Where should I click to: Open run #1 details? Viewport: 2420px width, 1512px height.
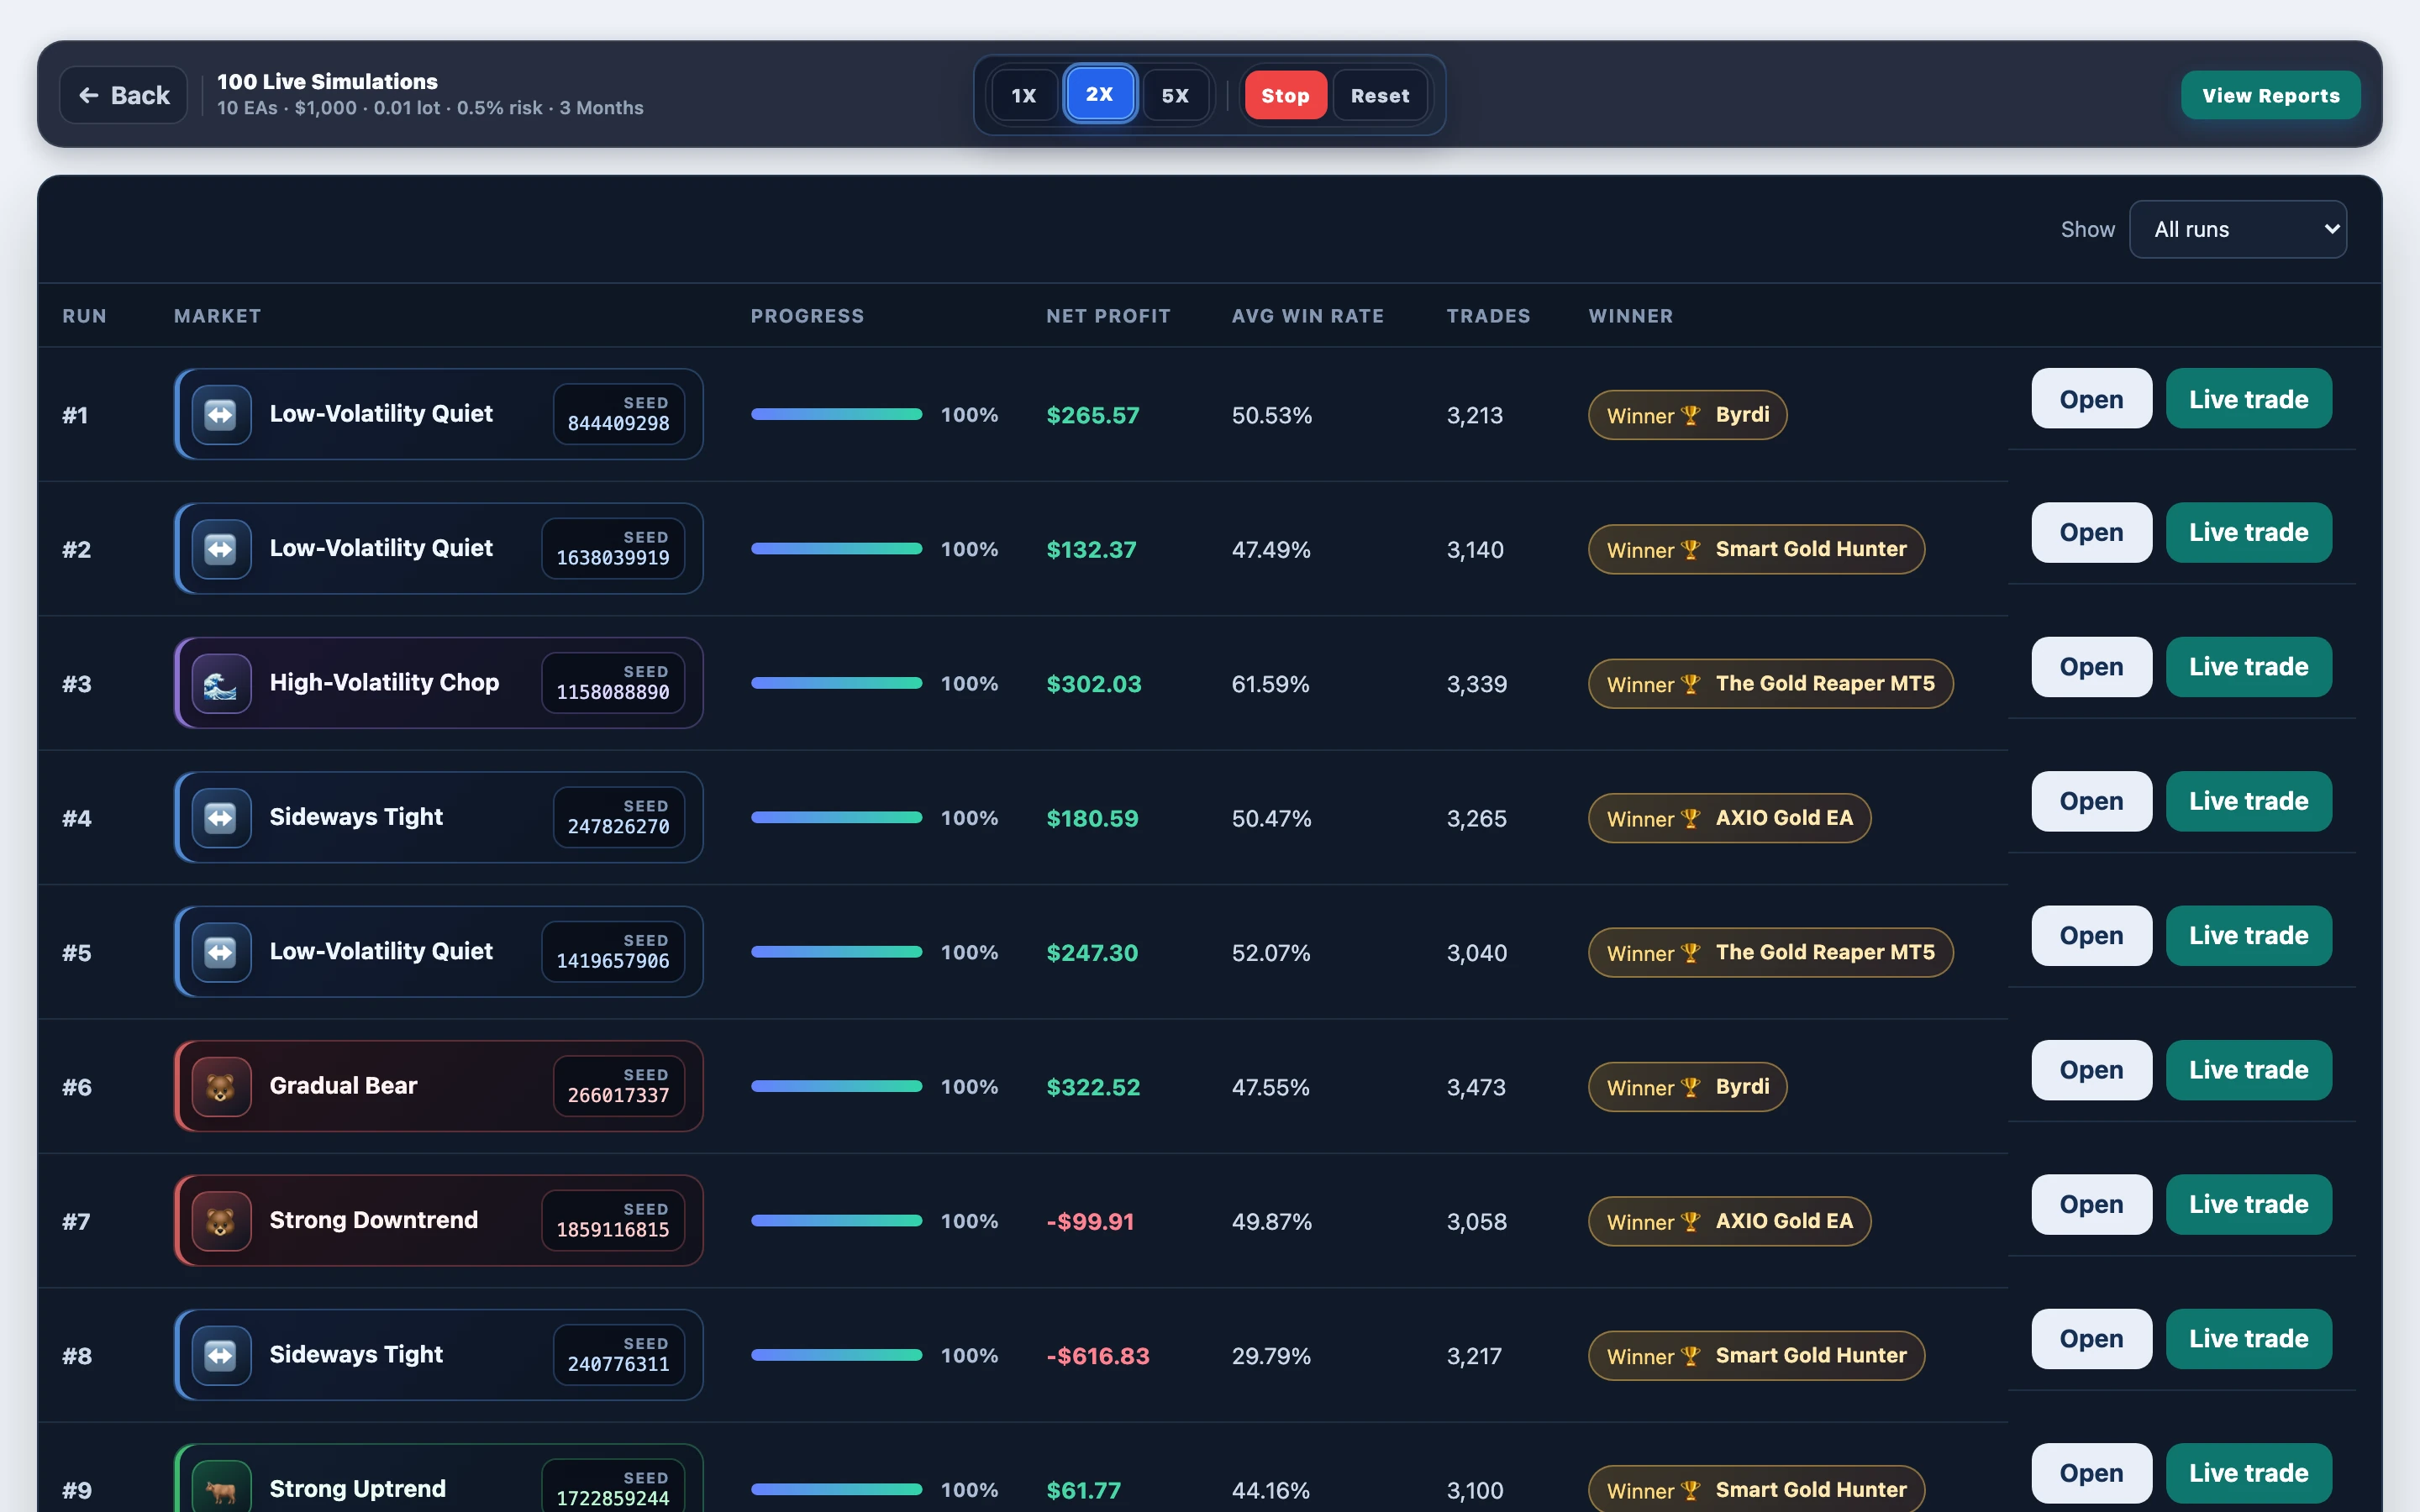coord(2092,399)
